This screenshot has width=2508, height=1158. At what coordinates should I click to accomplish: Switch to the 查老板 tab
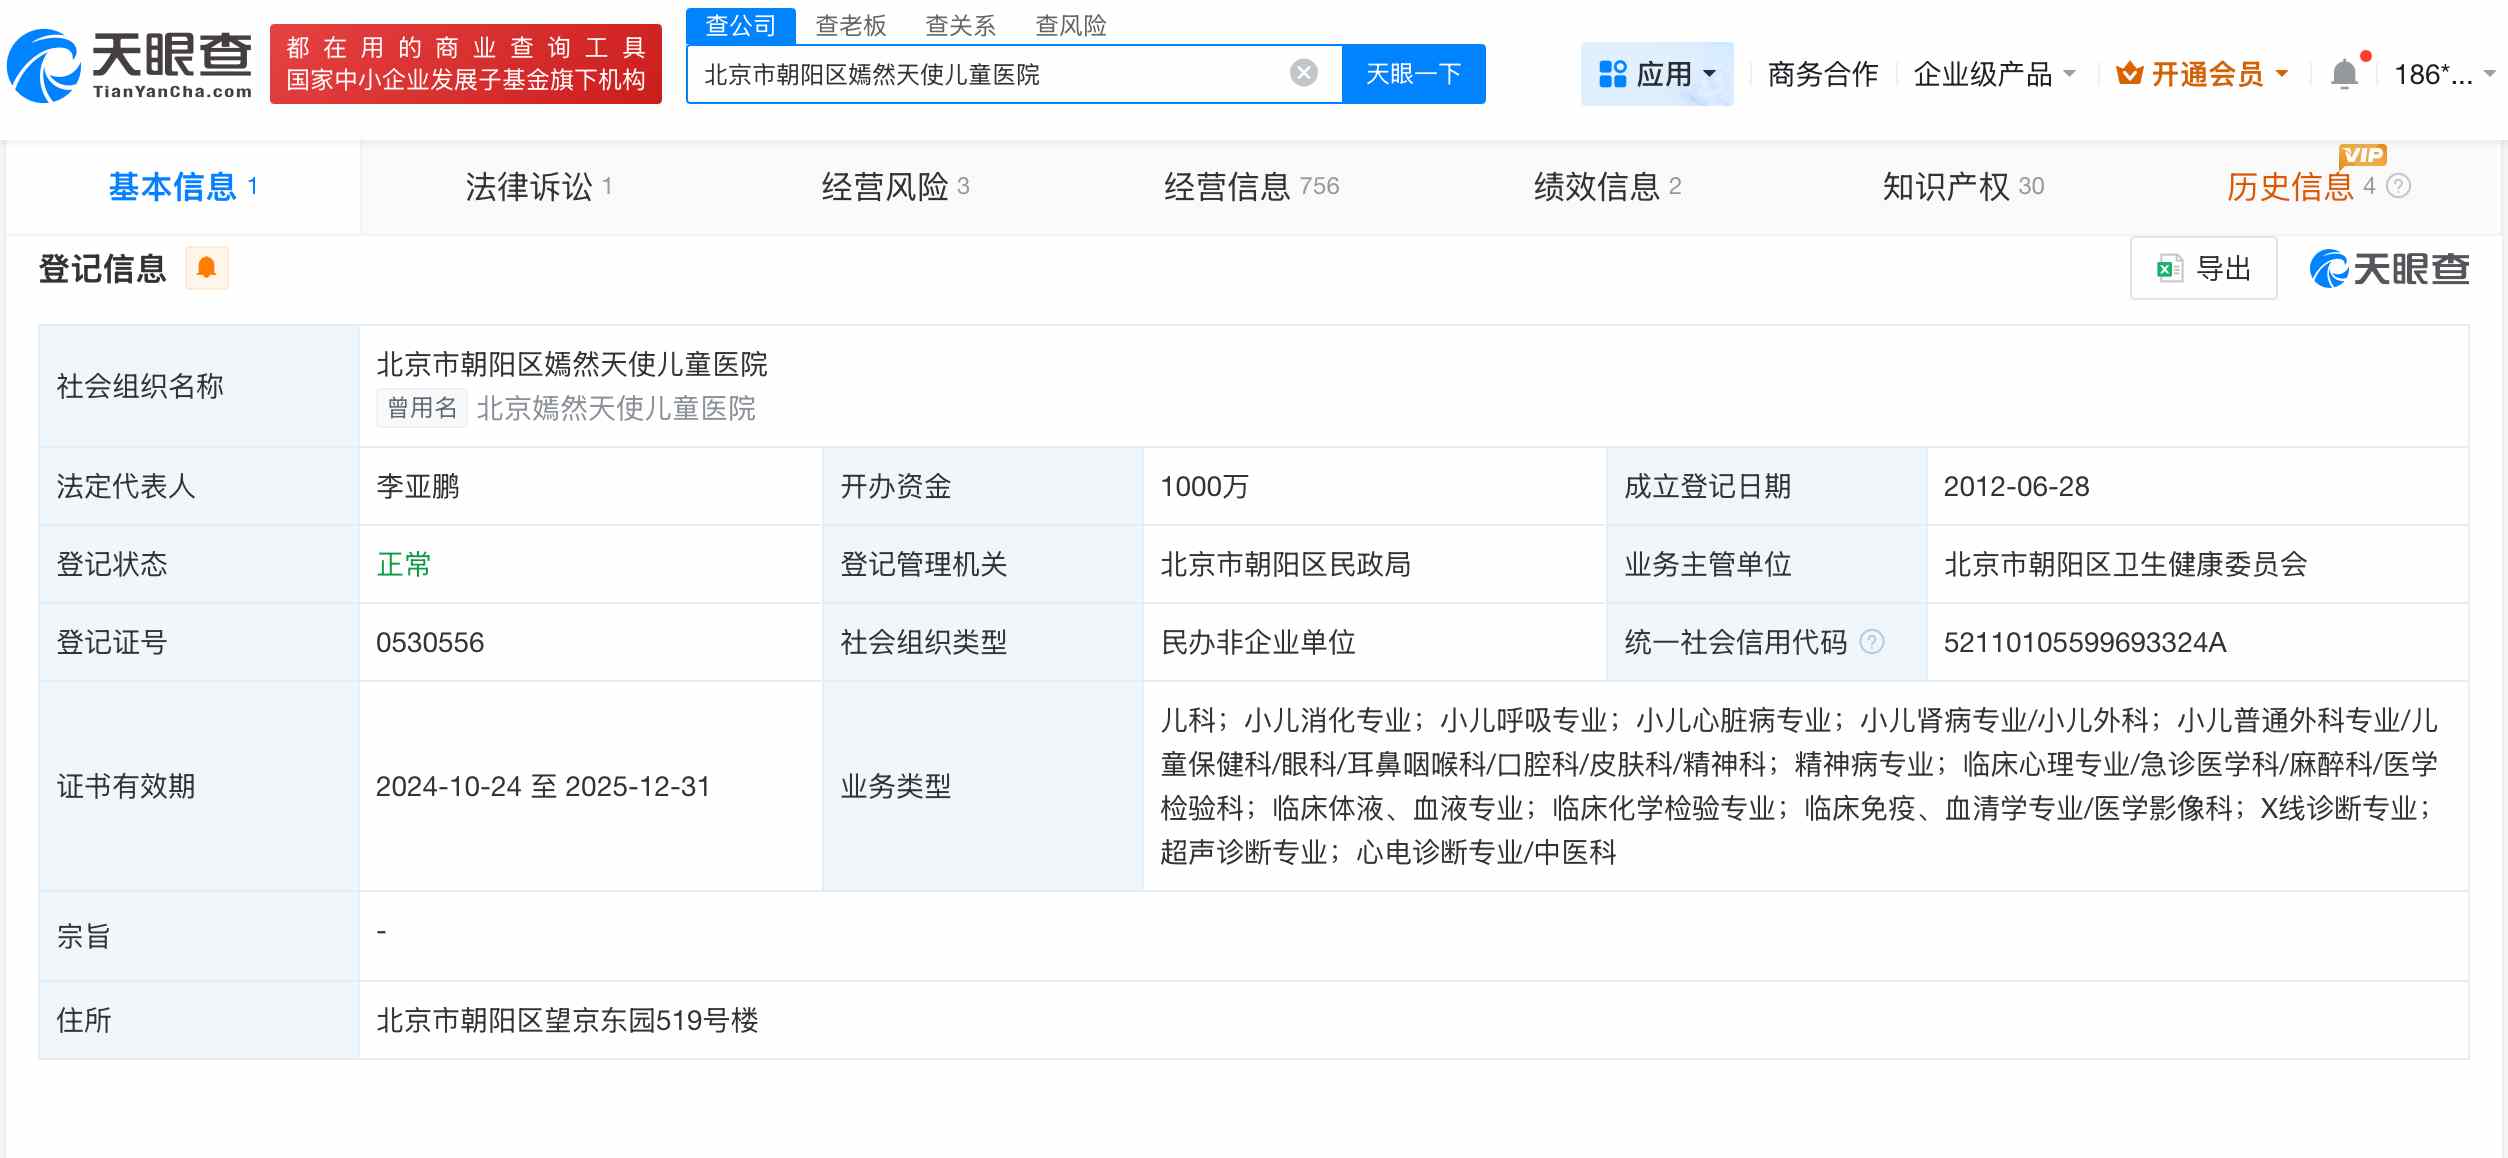[x=851, y=25]
